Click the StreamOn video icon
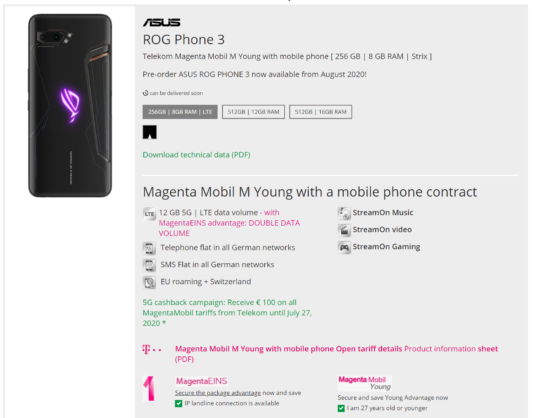 click(344, 230)
